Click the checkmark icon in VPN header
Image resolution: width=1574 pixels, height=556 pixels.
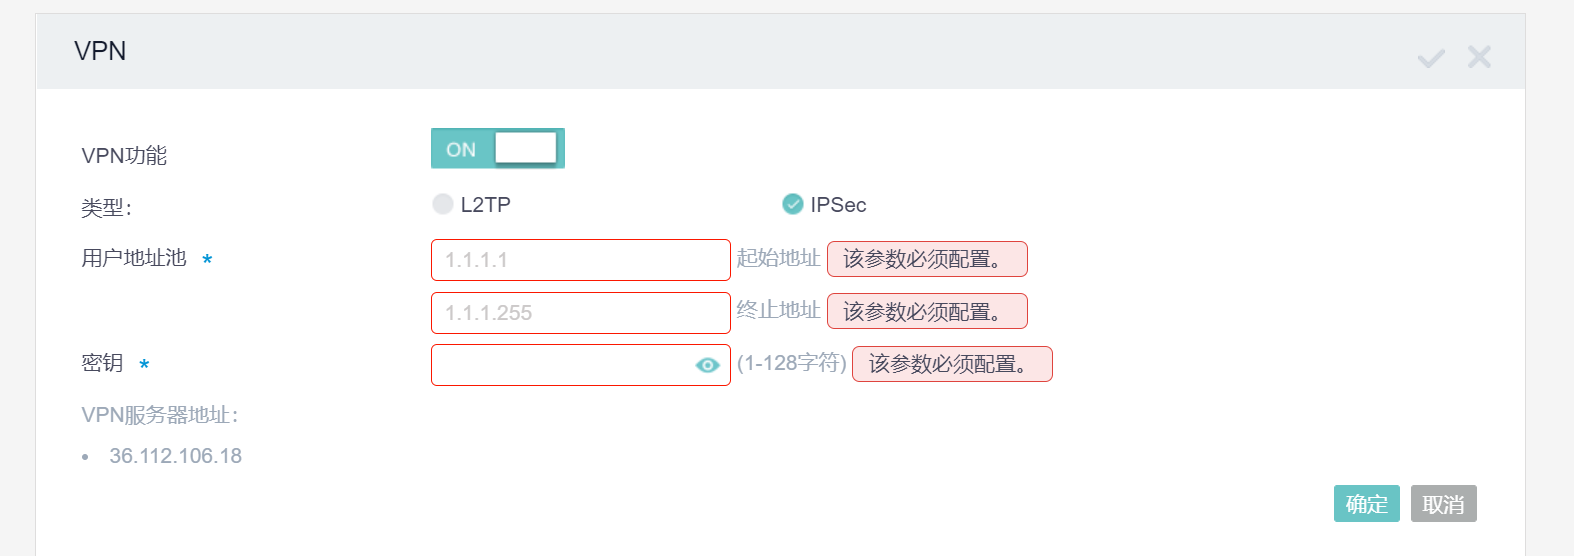pyautogui.click(x=1431, y=58)
